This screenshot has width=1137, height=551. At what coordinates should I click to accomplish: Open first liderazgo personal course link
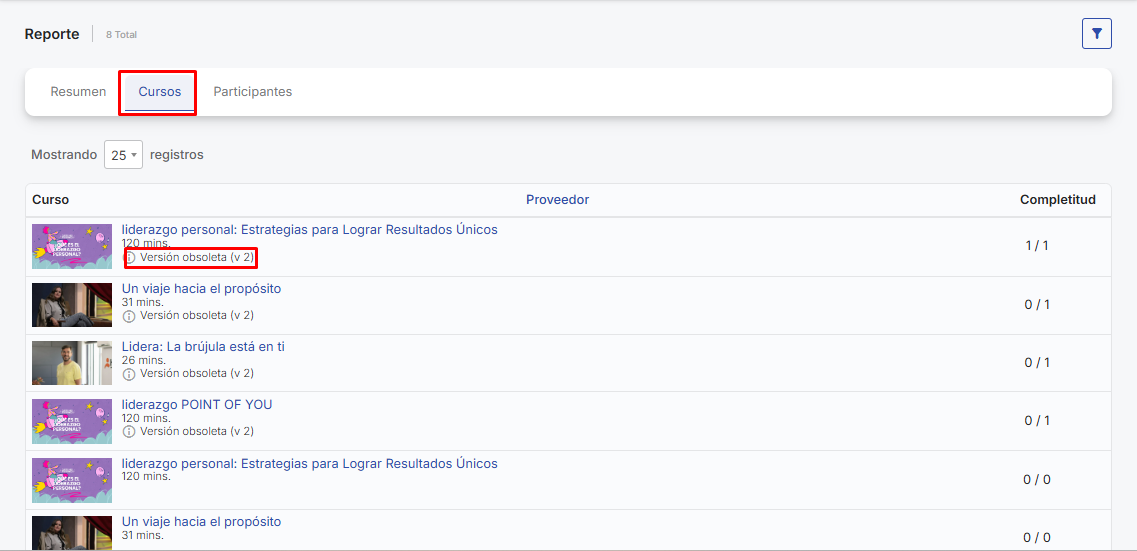click(309, 230)
